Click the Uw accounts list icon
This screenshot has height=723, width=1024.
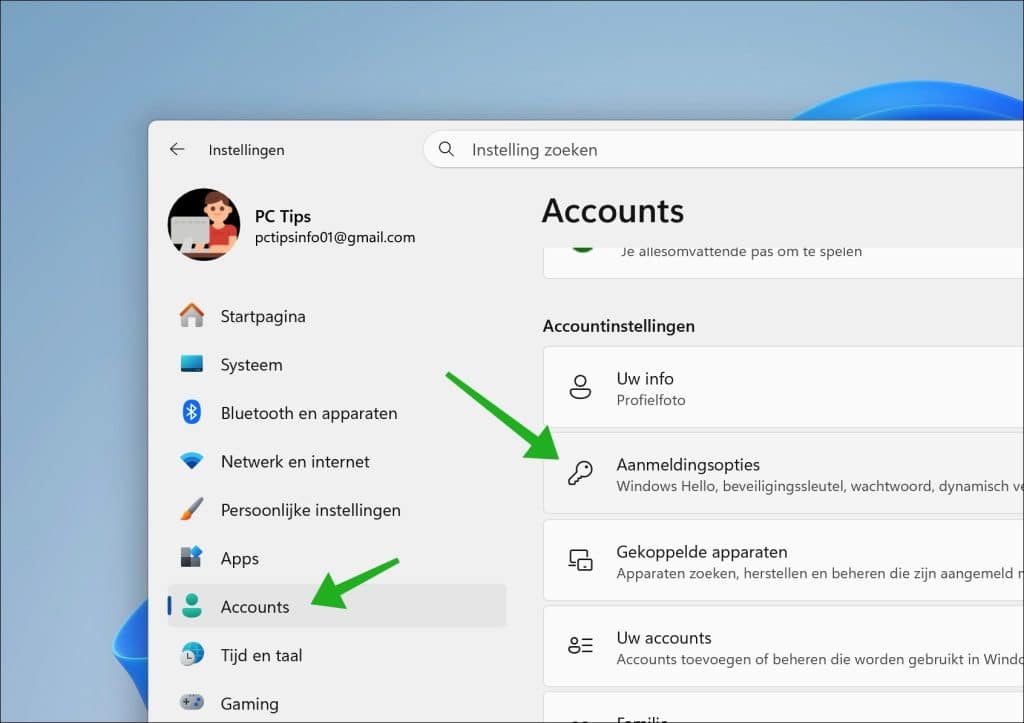point(580,646)
